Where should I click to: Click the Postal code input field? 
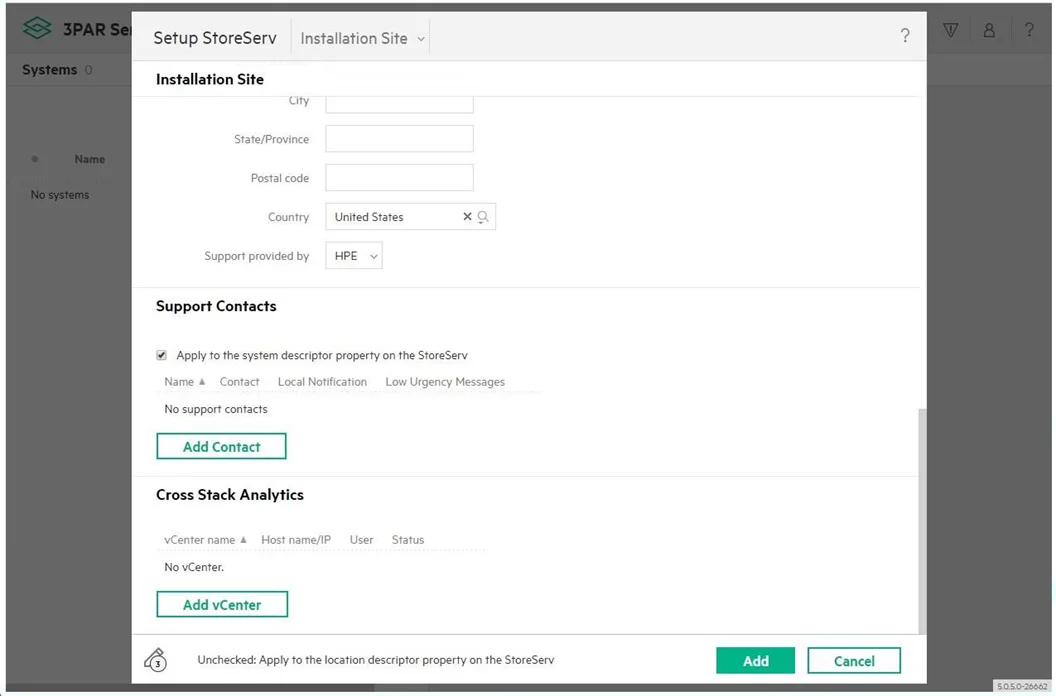tap(399, 178)
